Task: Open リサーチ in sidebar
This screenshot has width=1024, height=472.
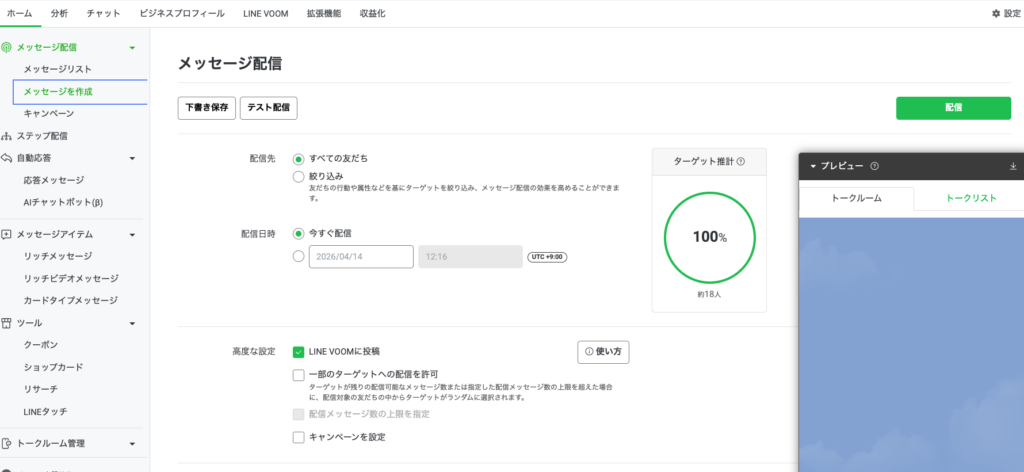Action: [40, 389]
